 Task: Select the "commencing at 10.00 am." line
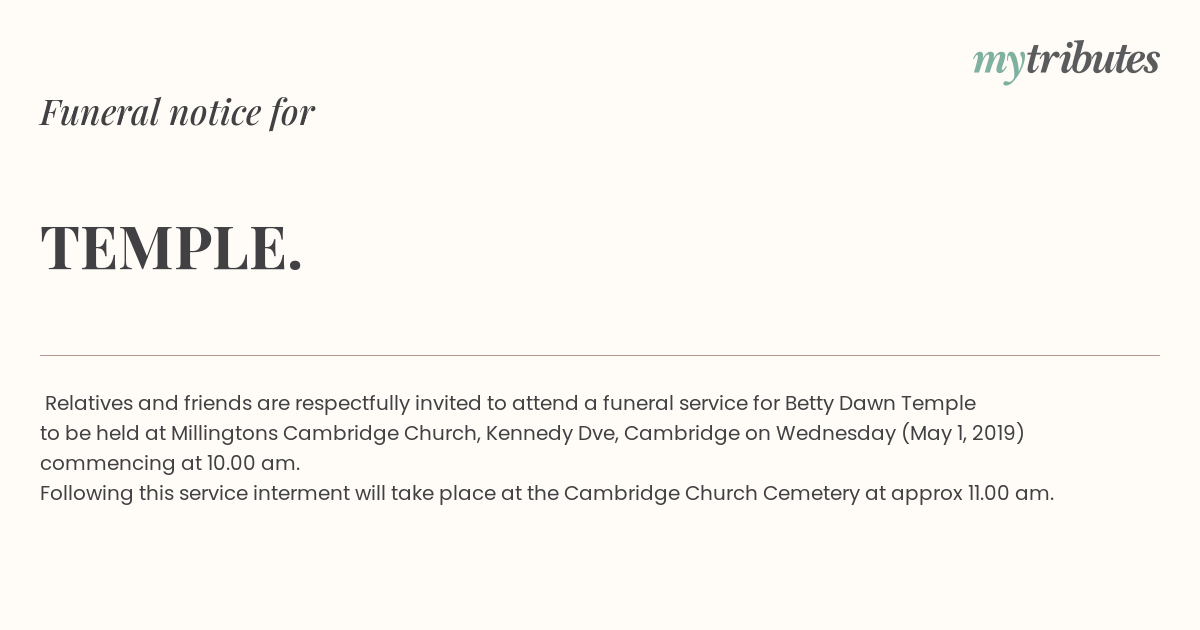click(x=170, y=464)
